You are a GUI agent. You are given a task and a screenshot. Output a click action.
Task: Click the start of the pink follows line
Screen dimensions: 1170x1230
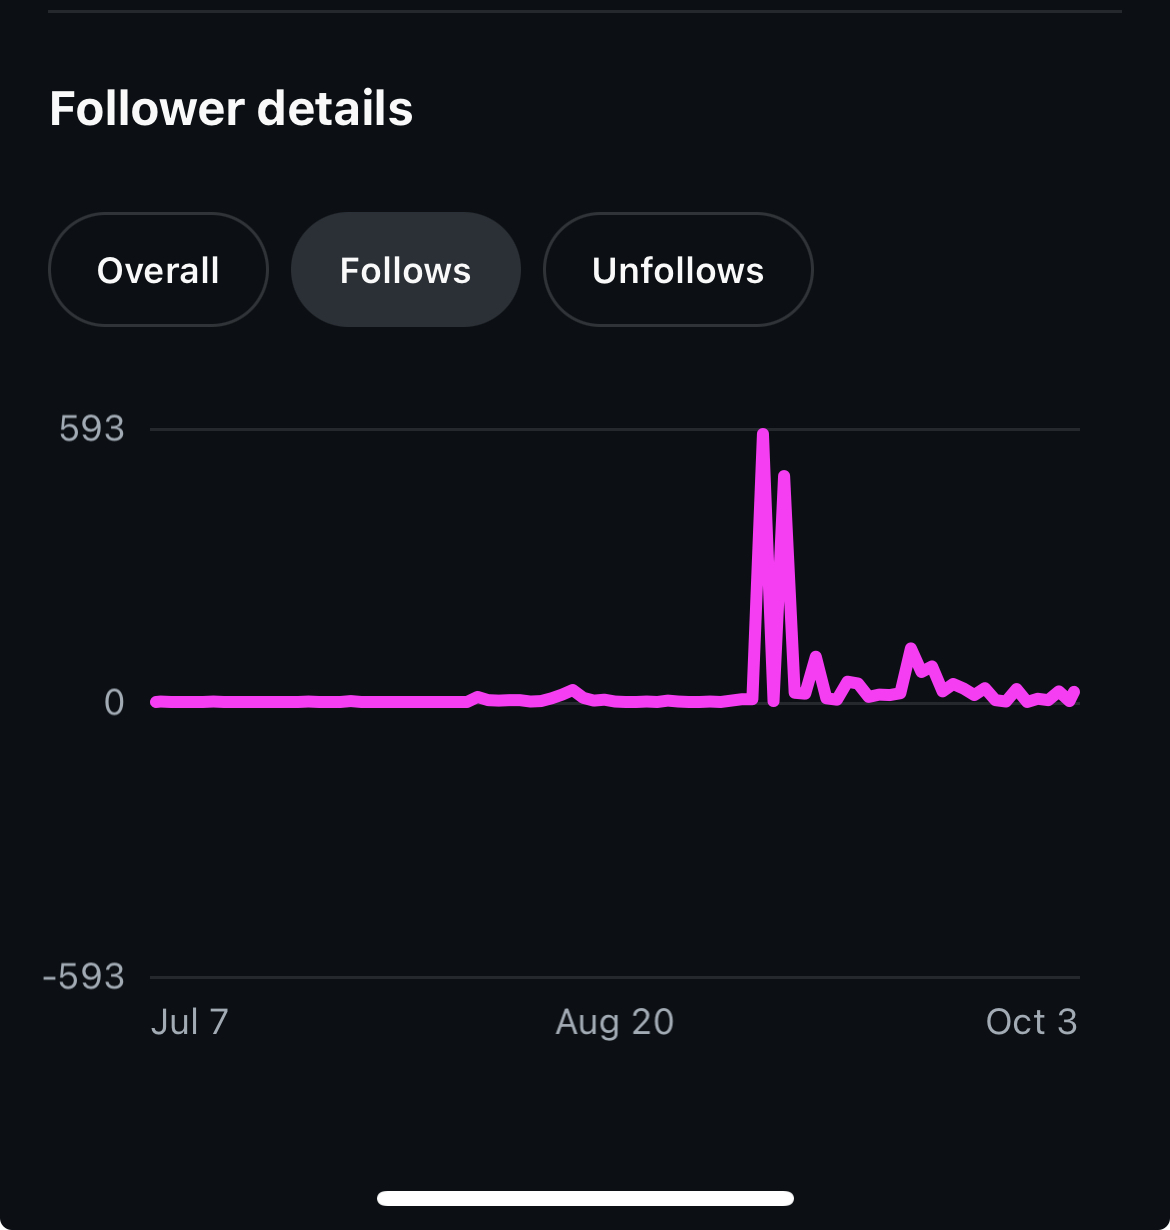tap(156, 702)
